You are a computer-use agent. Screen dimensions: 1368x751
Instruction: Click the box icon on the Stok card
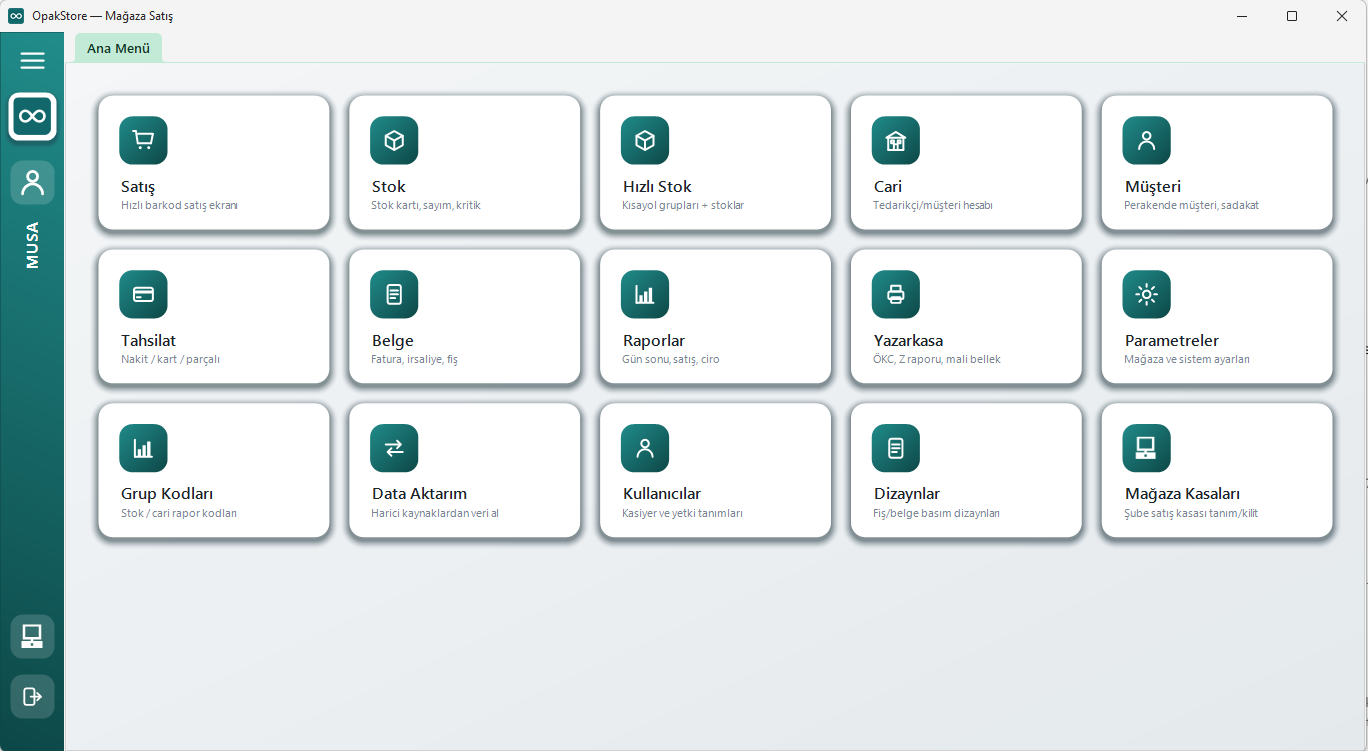[394, 141]
